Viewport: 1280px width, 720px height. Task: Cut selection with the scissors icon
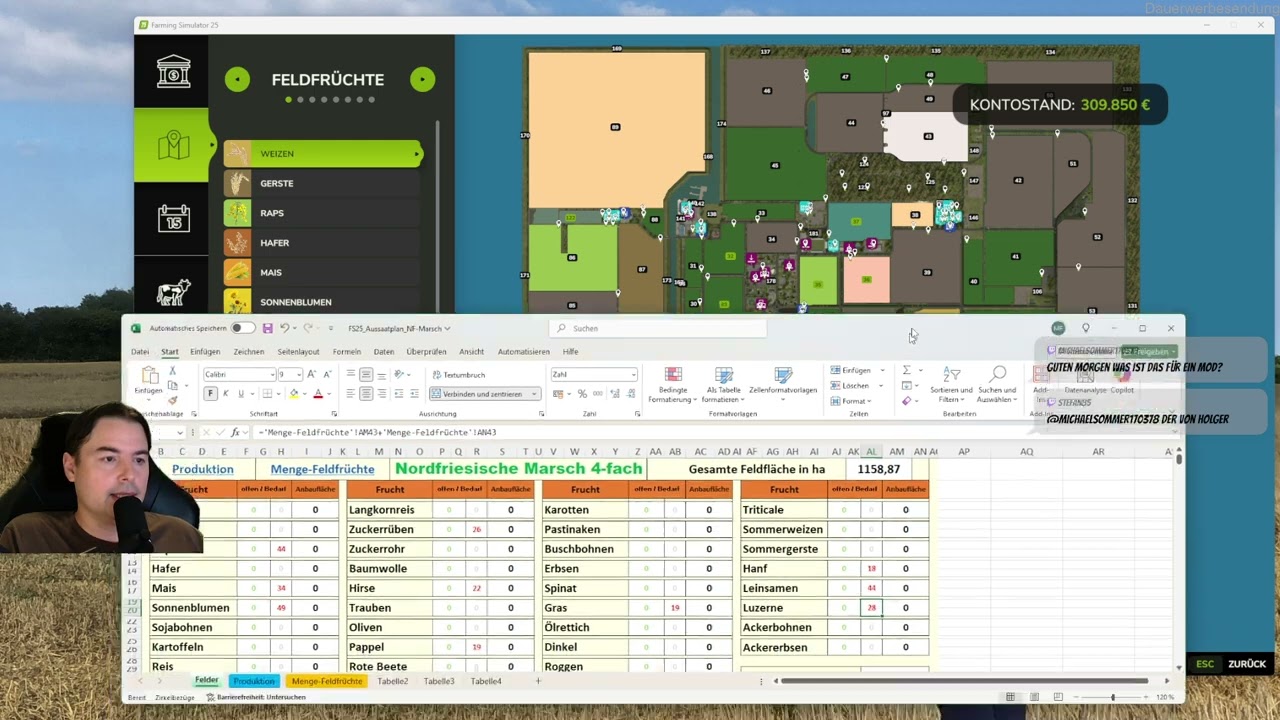172,371
